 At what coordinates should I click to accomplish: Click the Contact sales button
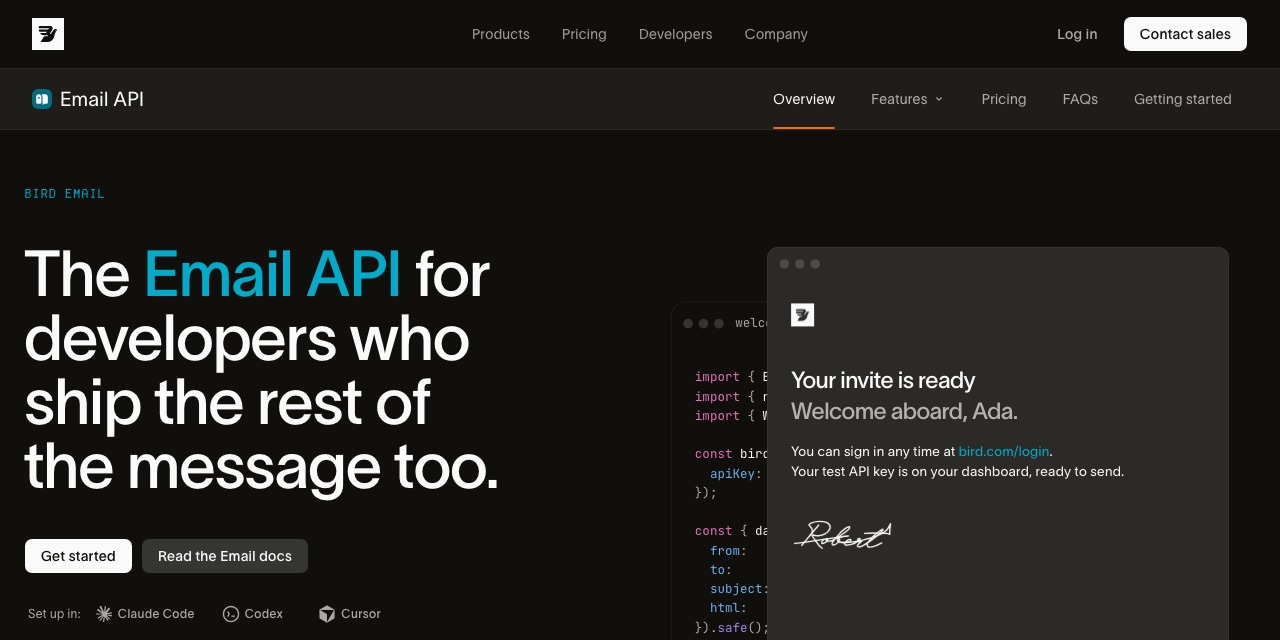(x=1185, y=34)
